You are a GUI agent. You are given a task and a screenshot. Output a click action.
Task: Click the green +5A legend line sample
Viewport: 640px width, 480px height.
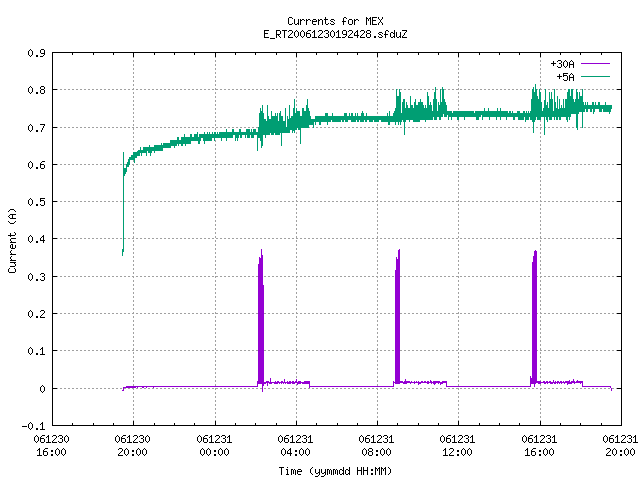click(595, 76)
